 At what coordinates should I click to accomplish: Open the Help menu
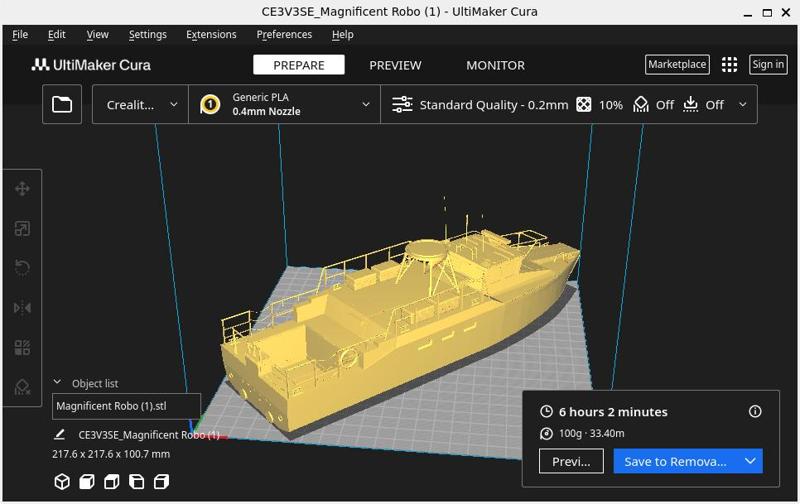(342, 35)
